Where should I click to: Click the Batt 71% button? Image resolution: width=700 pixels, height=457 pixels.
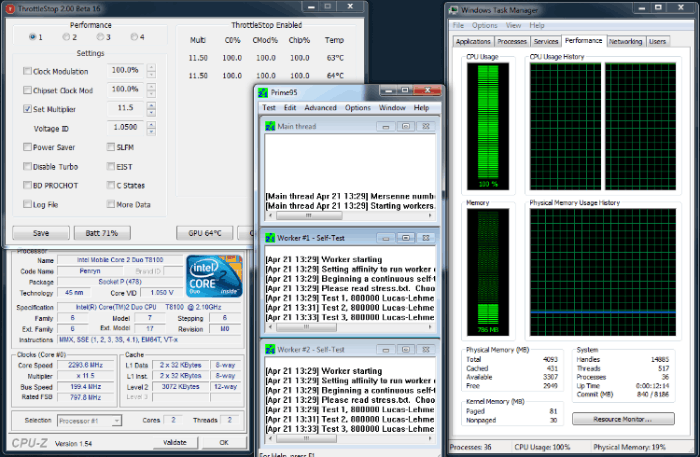[102, 233]
